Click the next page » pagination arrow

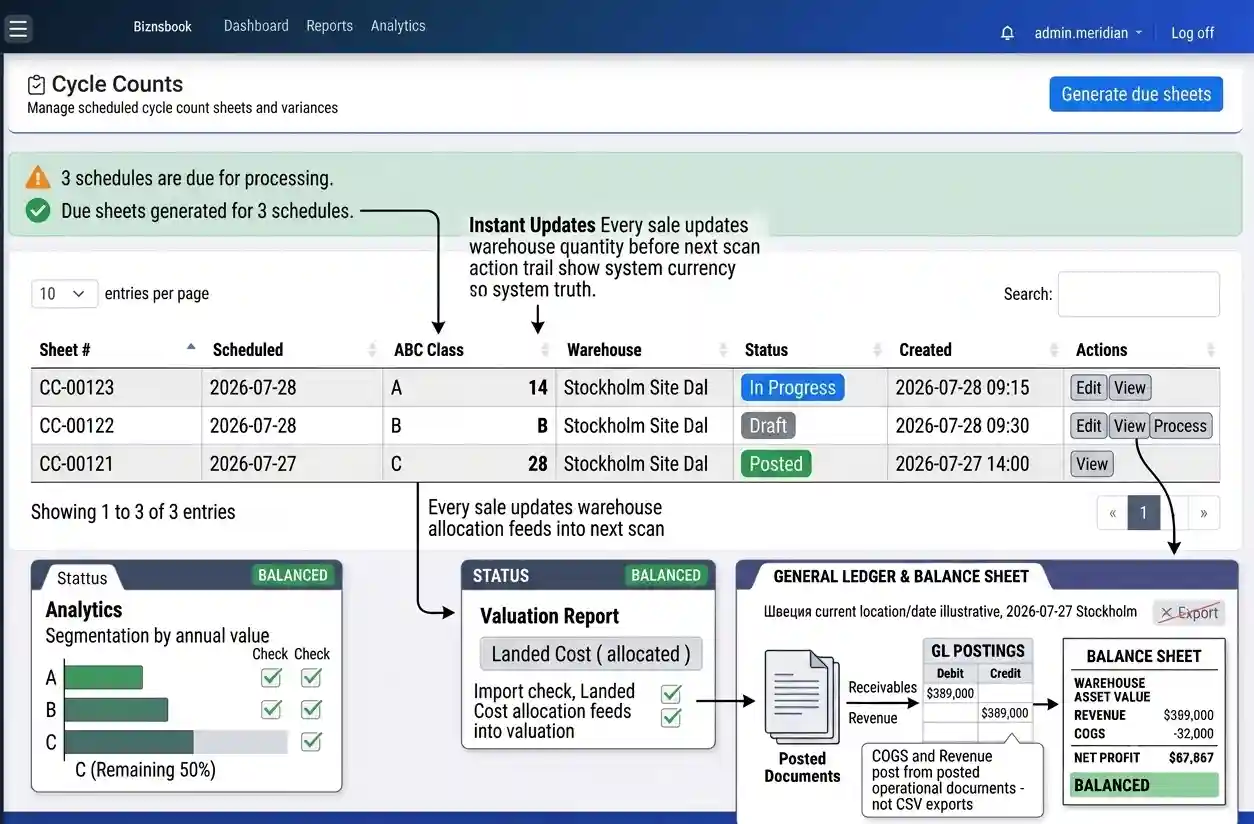1204,513
